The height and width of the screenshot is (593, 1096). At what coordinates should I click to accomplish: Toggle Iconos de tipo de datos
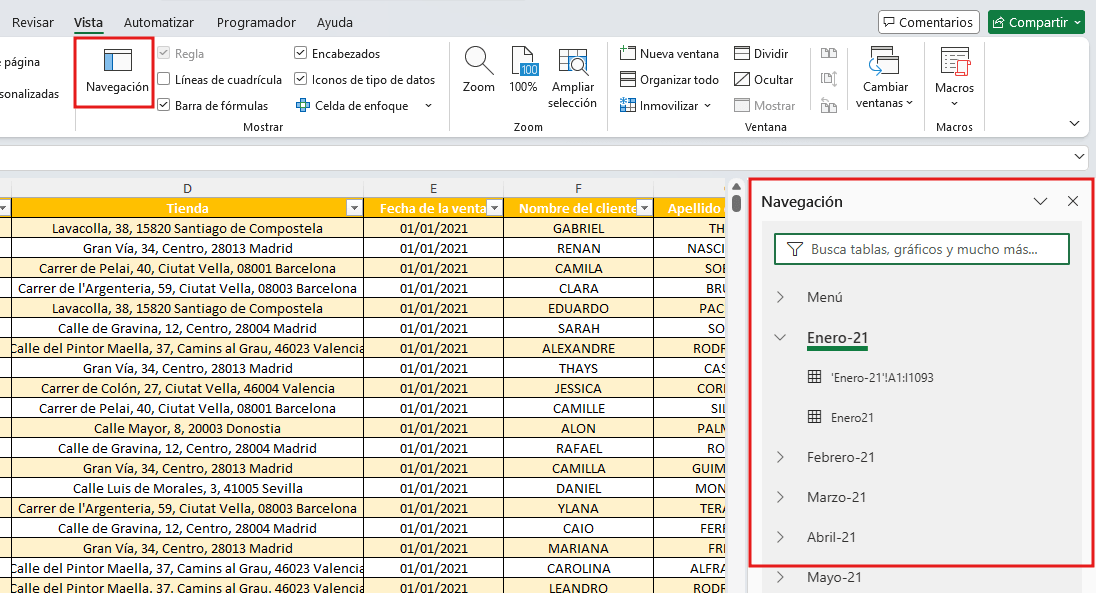[x=301, y=79]
